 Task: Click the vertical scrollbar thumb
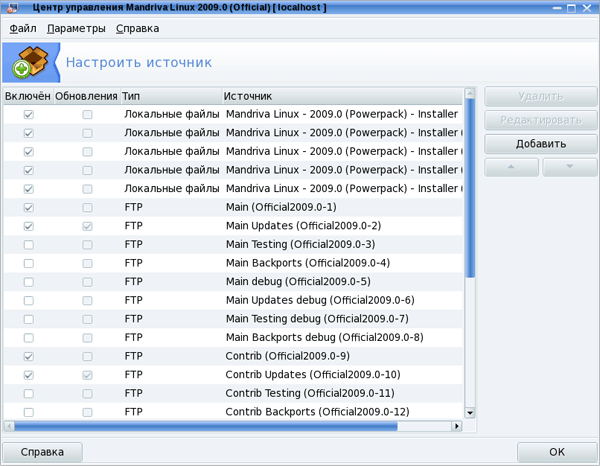coord(470,188)
